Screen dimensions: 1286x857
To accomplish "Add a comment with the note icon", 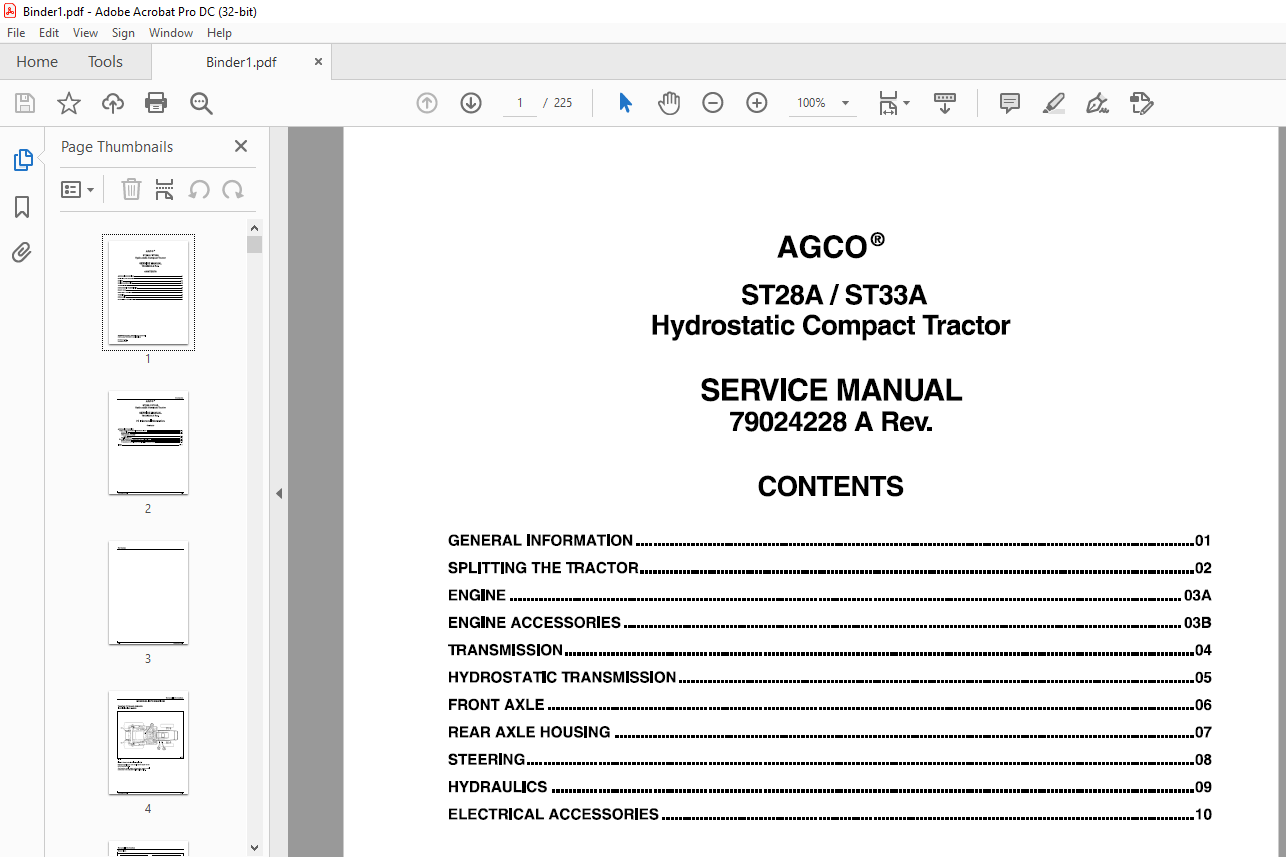I will point(1010,103).
